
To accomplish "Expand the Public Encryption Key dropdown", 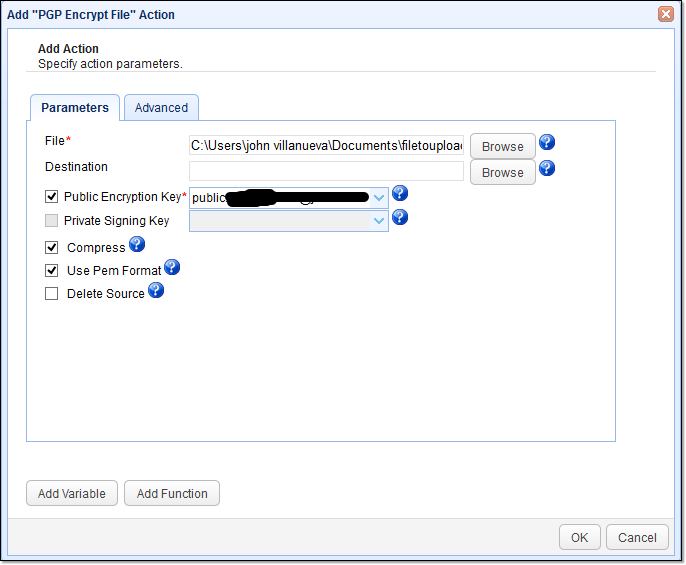I will (x=379, y=198).
